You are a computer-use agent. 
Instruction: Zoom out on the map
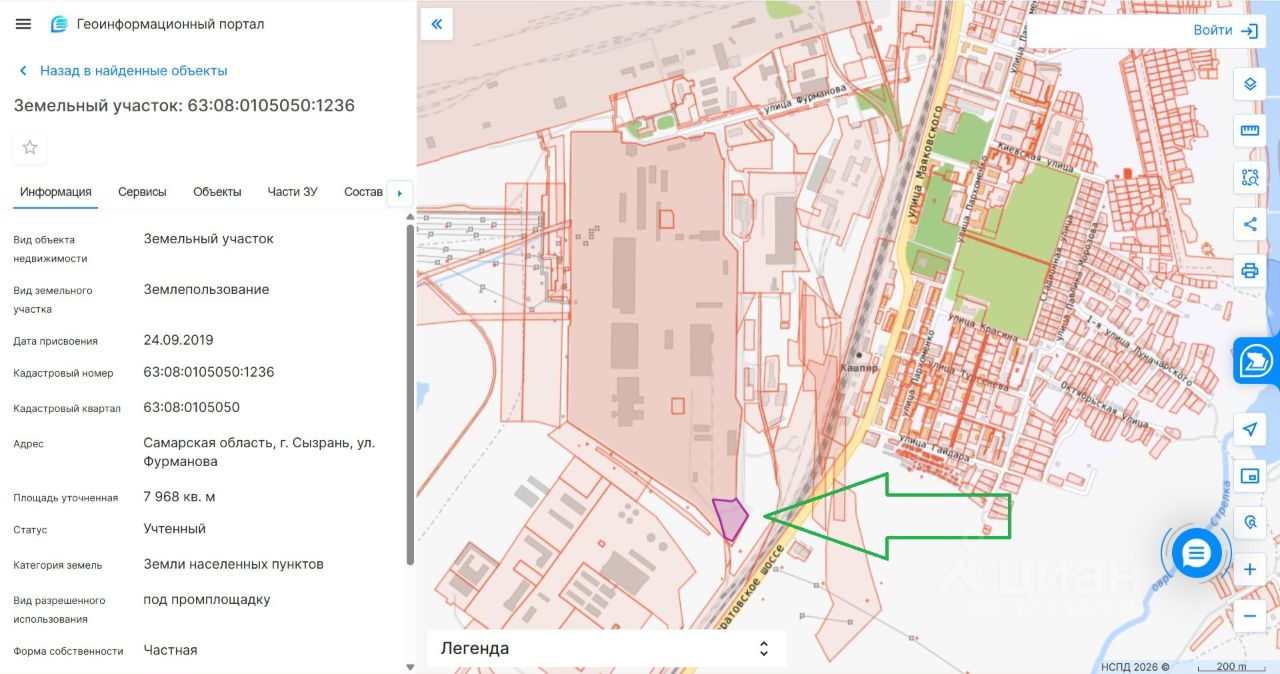[1249, 616]
